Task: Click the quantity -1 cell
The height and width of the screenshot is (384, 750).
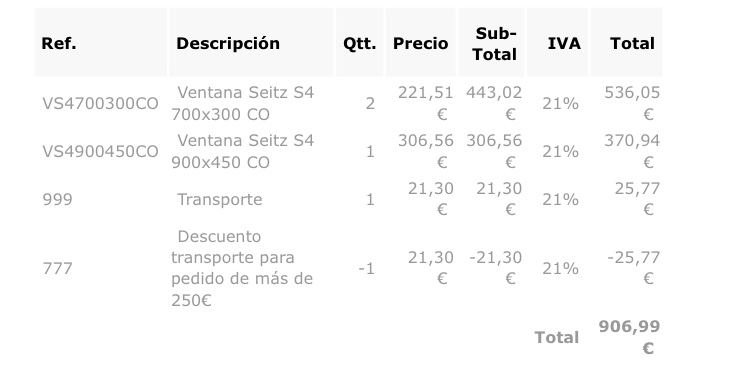Action: (x=366, y=269)
